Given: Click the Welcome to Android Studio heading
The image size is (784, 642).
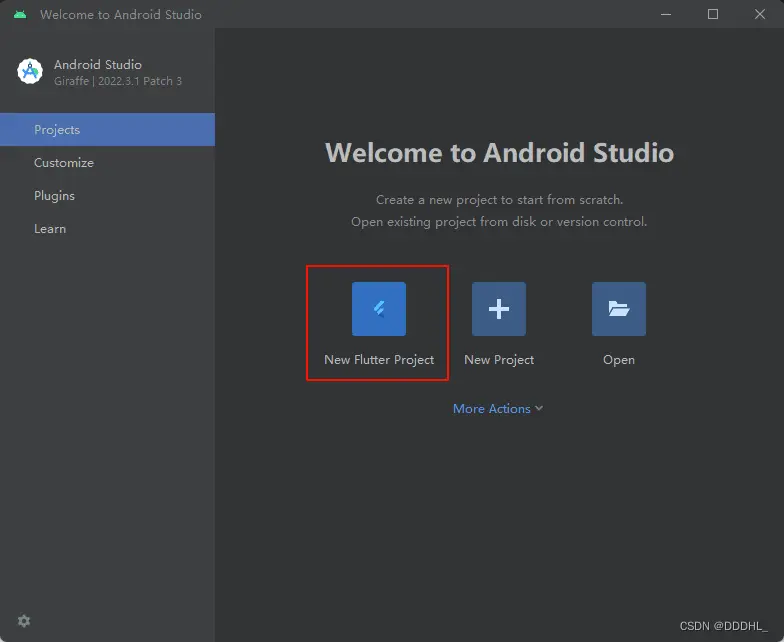Looking at the screenshot, I should click(499, 152).
